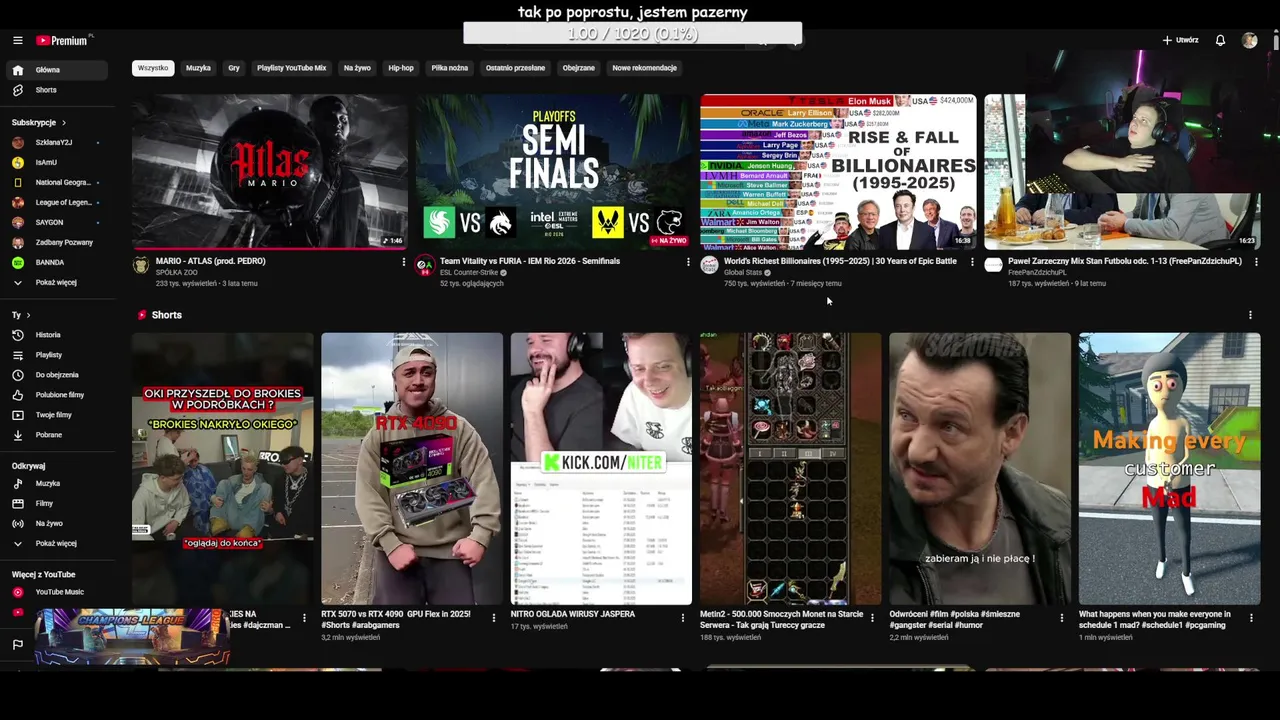
Task: Open options for Paweł Zarzeczny video
Action: [x=1256, y=262]
